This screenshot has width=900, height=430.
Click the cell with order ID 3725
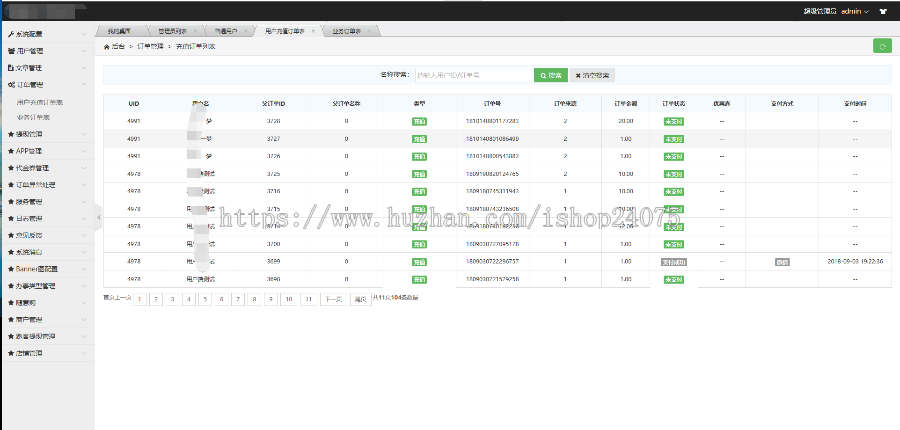(x=273, y=173)
